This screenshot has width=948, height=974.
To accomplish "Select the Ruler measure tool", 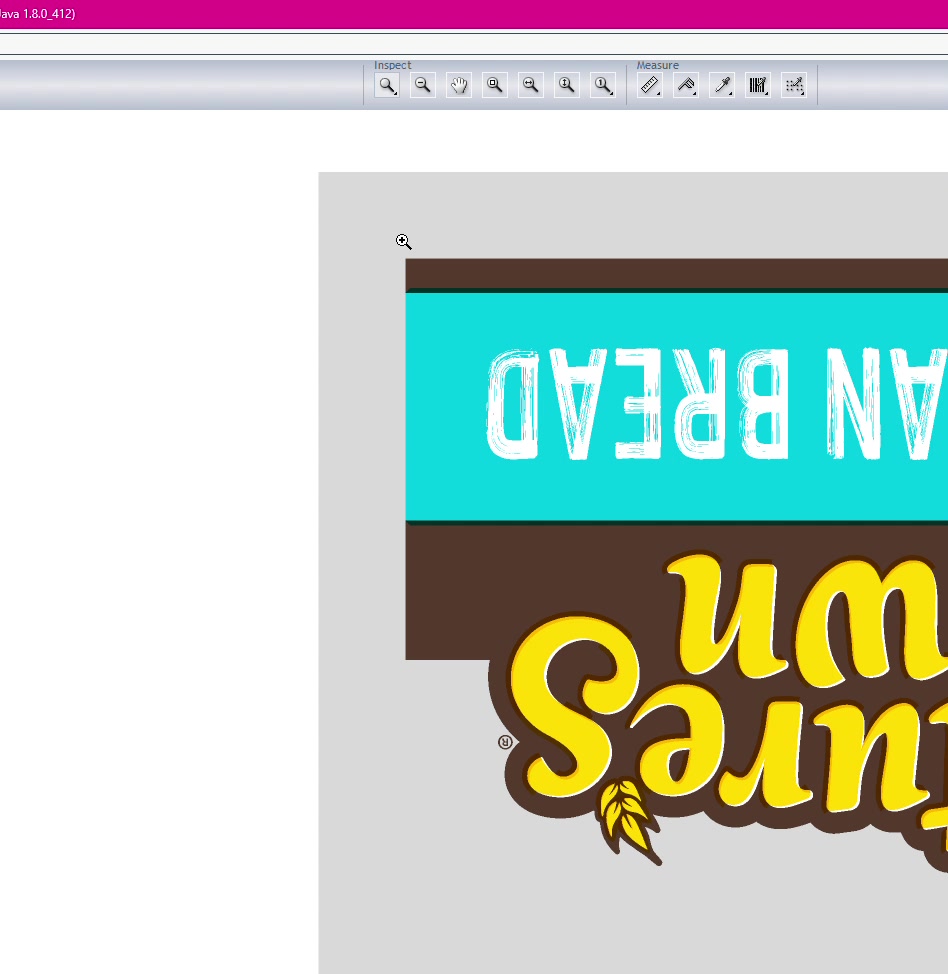I will coord(649,86).
